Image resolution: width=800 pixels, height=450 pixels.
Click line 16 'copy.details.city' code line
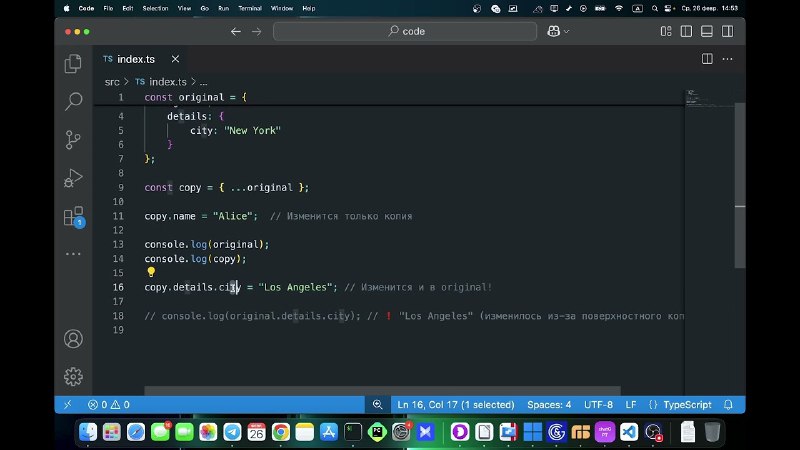click(x=318, y=287)
